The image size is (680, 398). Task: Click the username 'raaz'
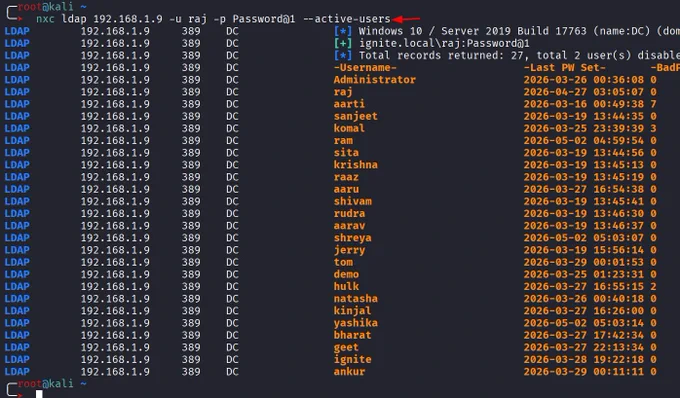[x=346, y=177]
